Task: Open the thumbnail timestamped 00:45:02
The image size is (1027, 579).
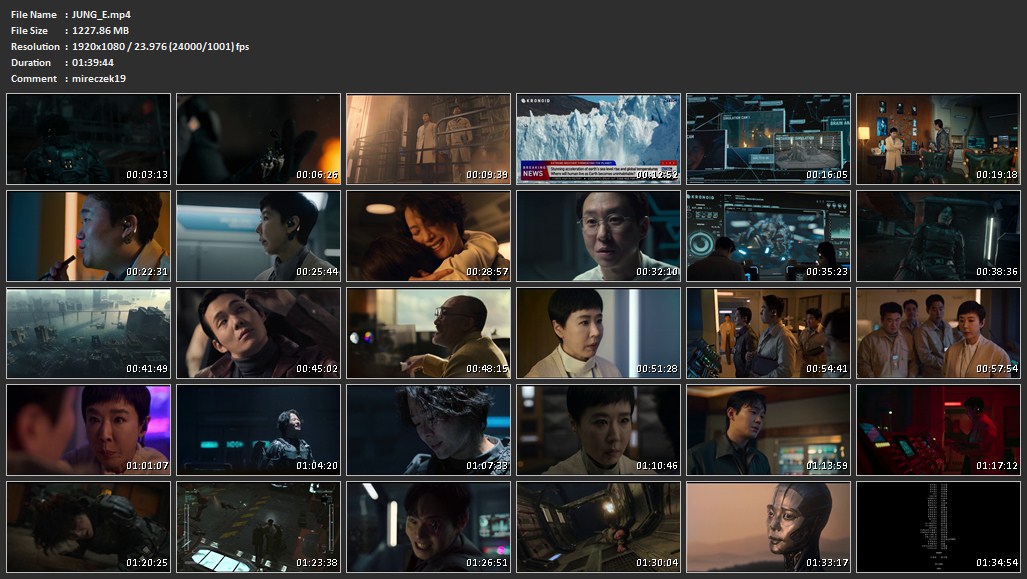Action: pyautogui.click(x=259, y=333)
